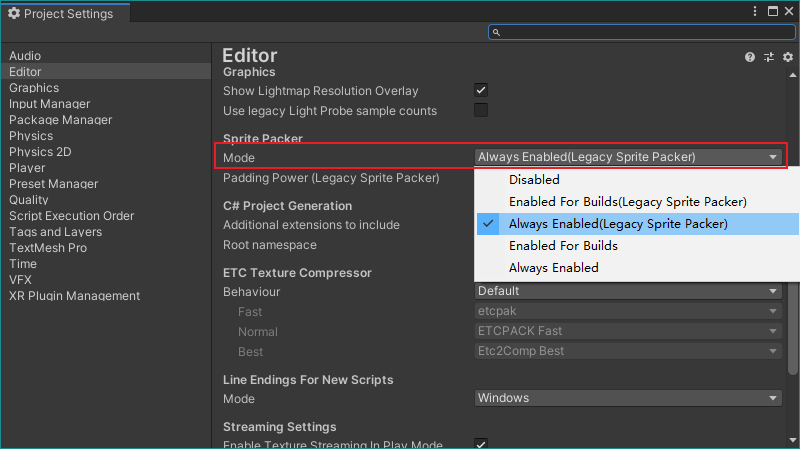This screenshot has width=800, height=449.
Task: Toggle Show Lightmap Resolution Overlay checkbox
Action: pos(481,91)
